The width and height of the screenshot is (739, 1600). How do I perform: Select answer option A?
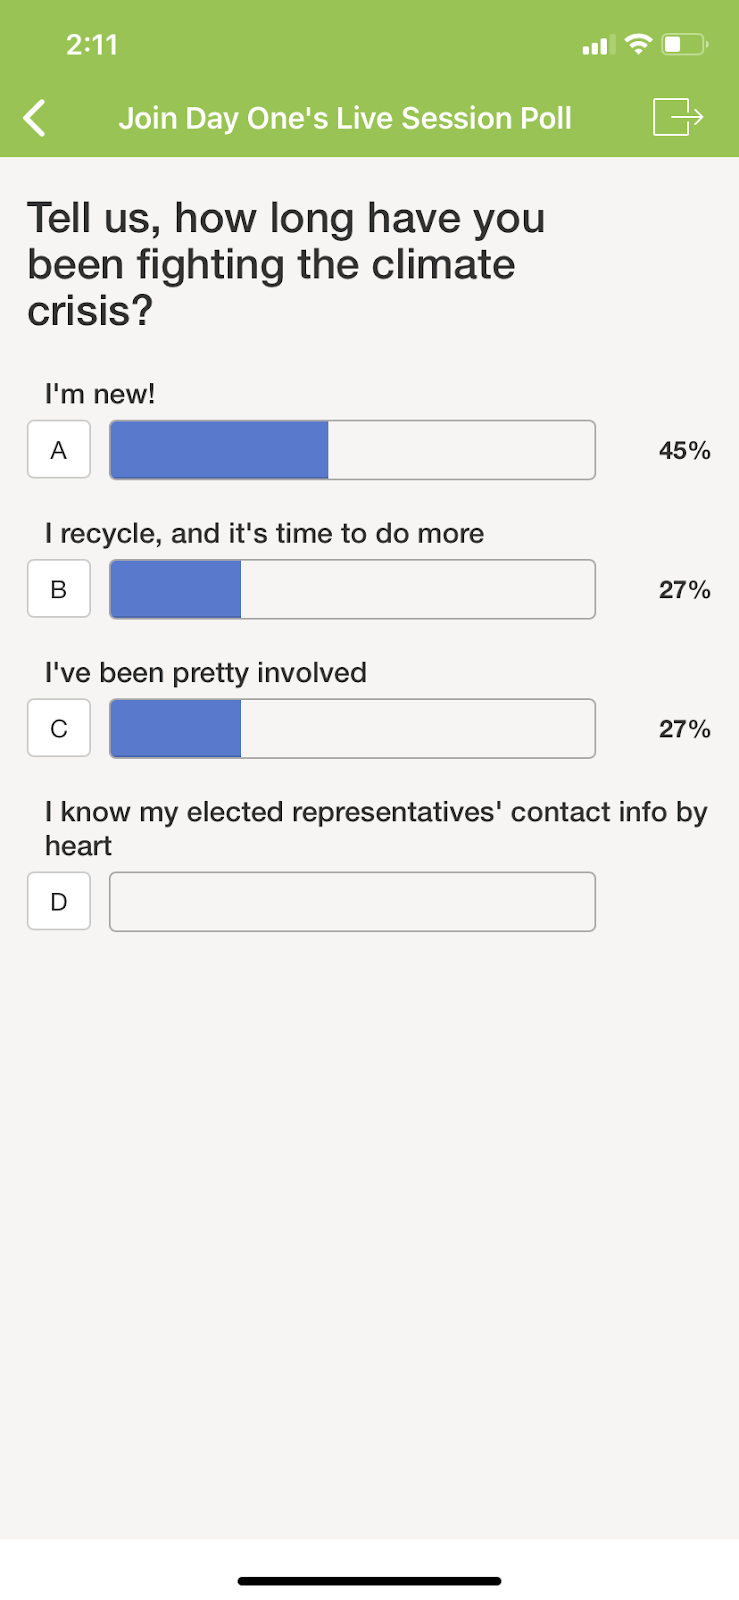point(59,450)
